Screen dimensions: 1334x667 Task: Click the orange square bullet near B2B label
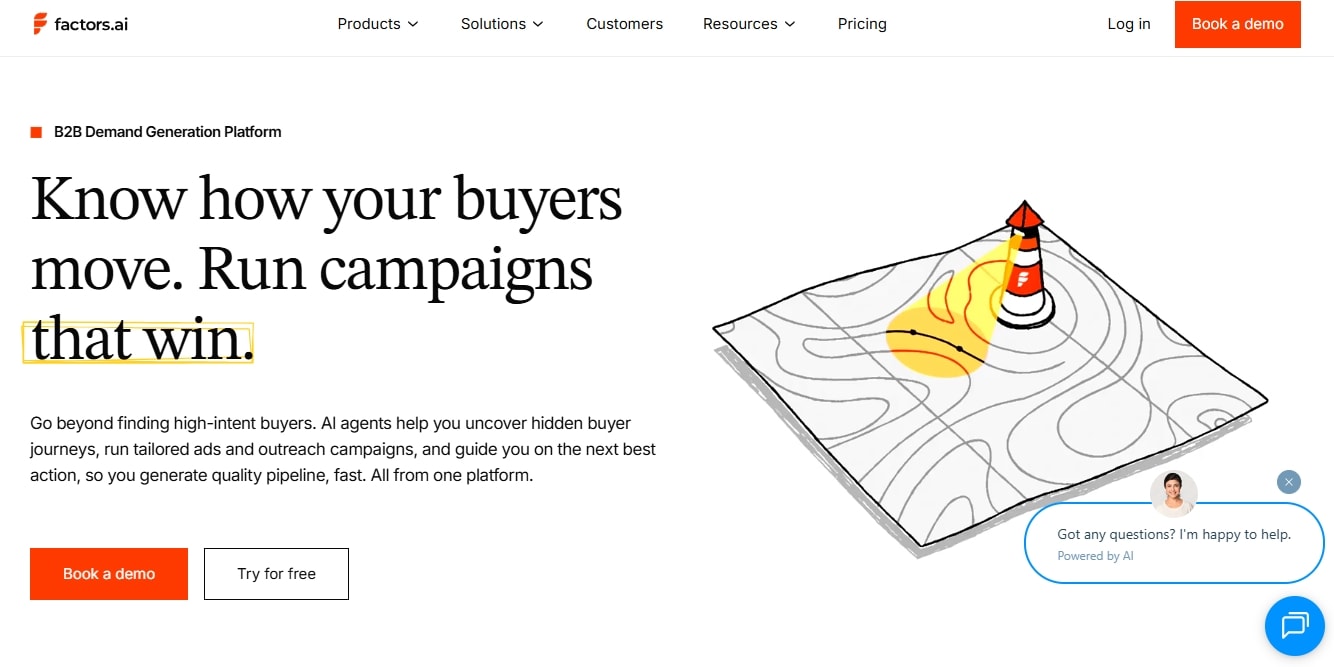[34, 131]
